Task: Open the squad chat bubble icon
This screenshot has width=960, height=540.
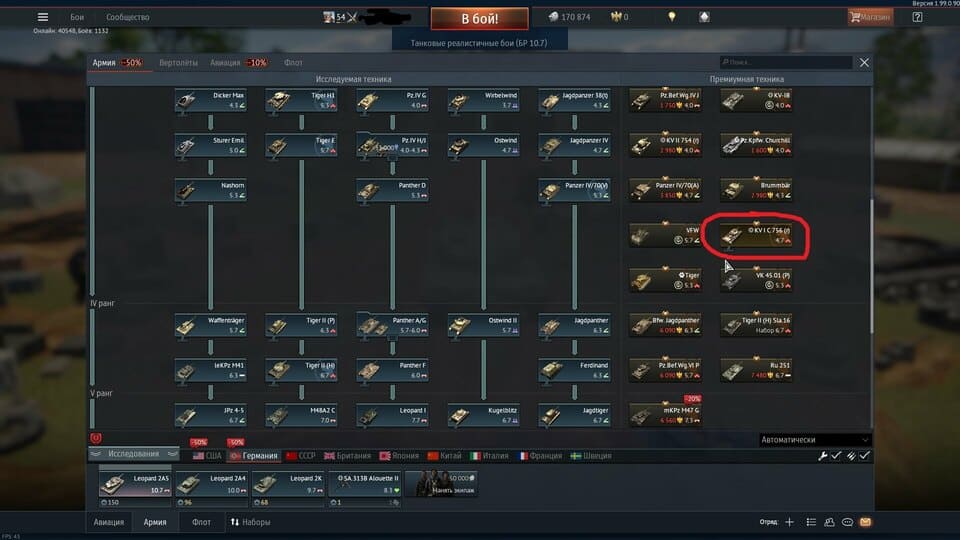Action: coord(847,522)
